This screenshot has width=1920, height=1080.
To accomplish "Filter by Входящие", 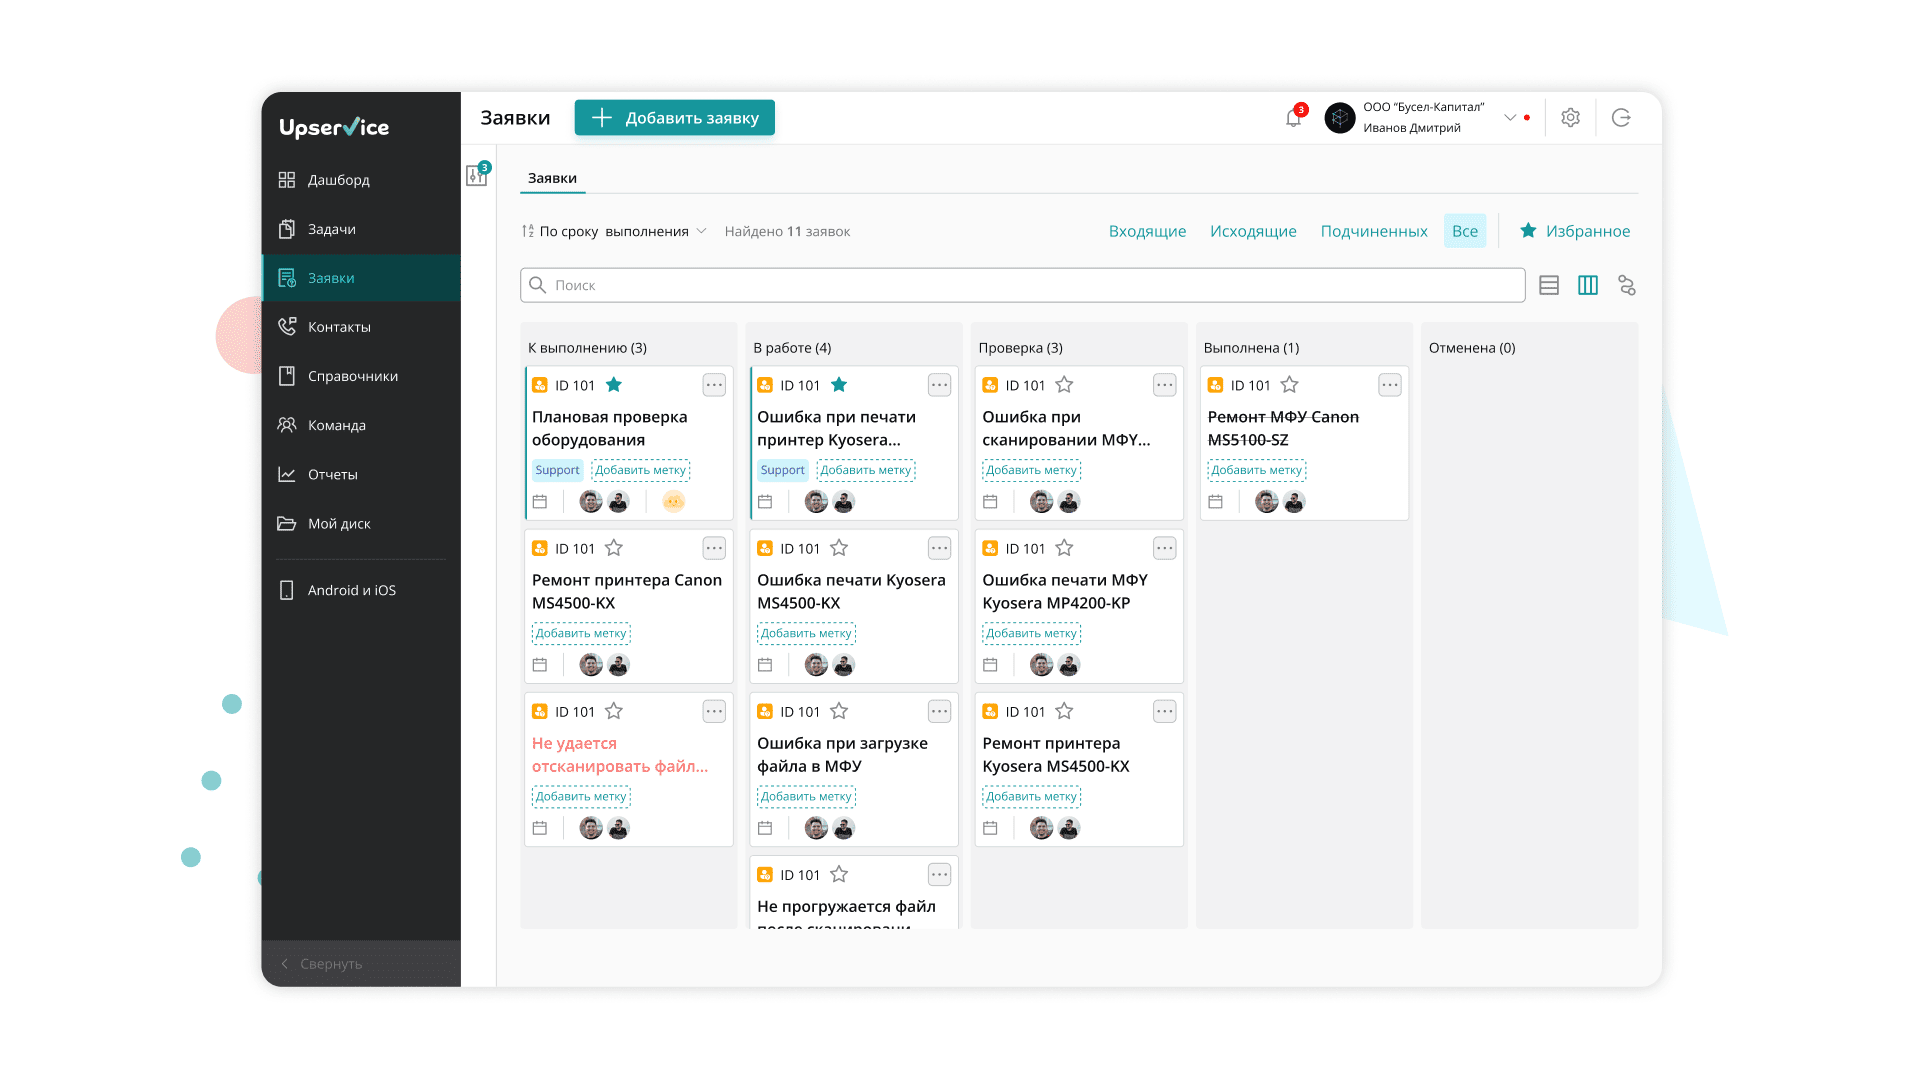I will (x=1147, y=231).
